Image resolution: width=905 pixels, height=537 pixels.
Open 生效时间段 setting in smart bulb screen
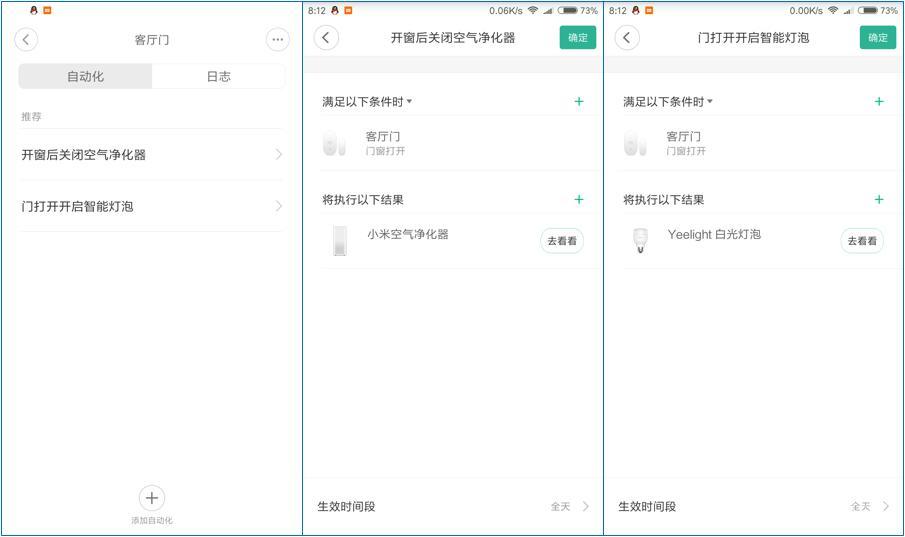[x=754, y=506]
